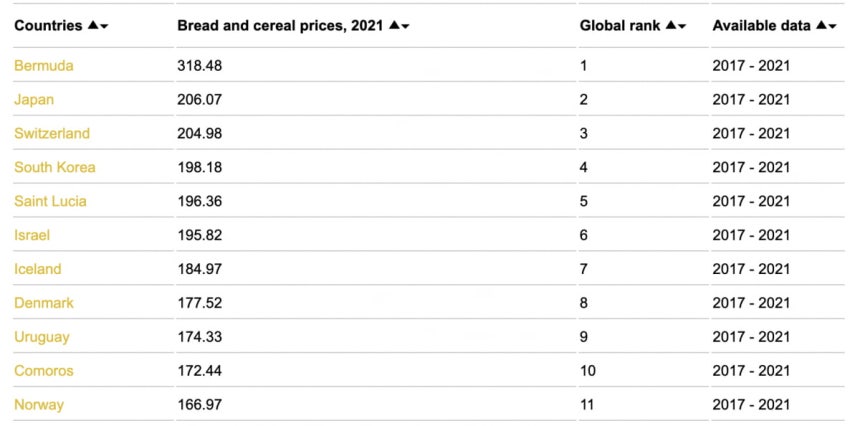860x426 pixels.
Task: Open the Switzerland country link
Action: tap(52, 134)
